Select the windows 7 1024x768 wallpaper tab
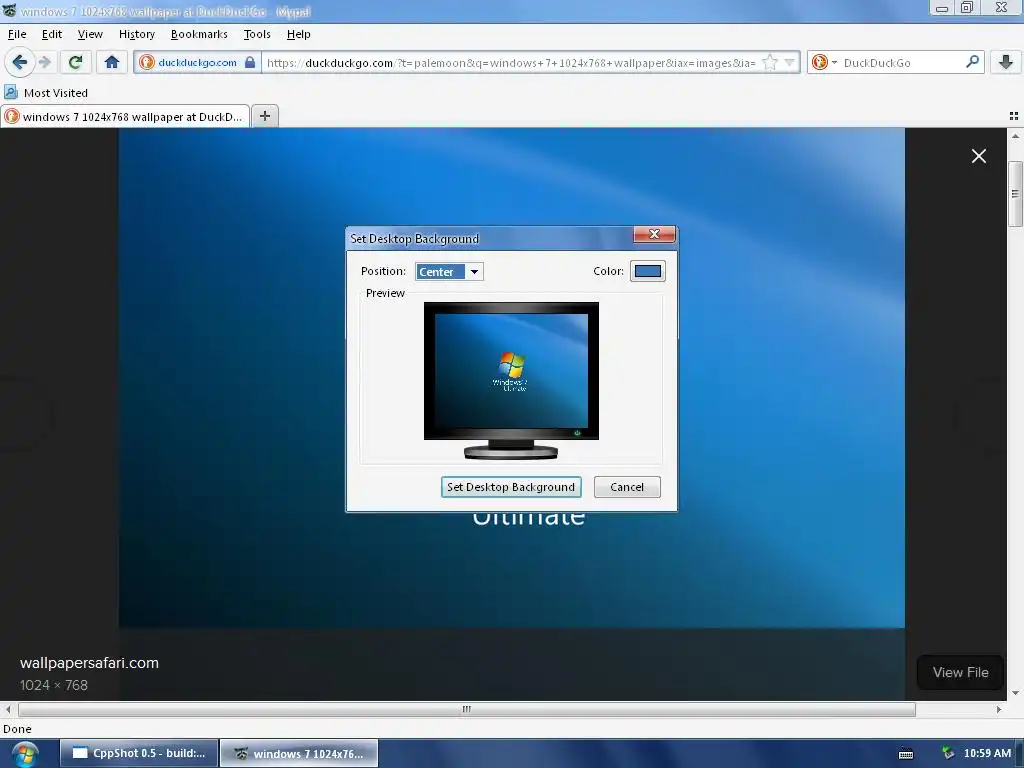The height and width of the screenshot is (768, 1024). (125, 116)
